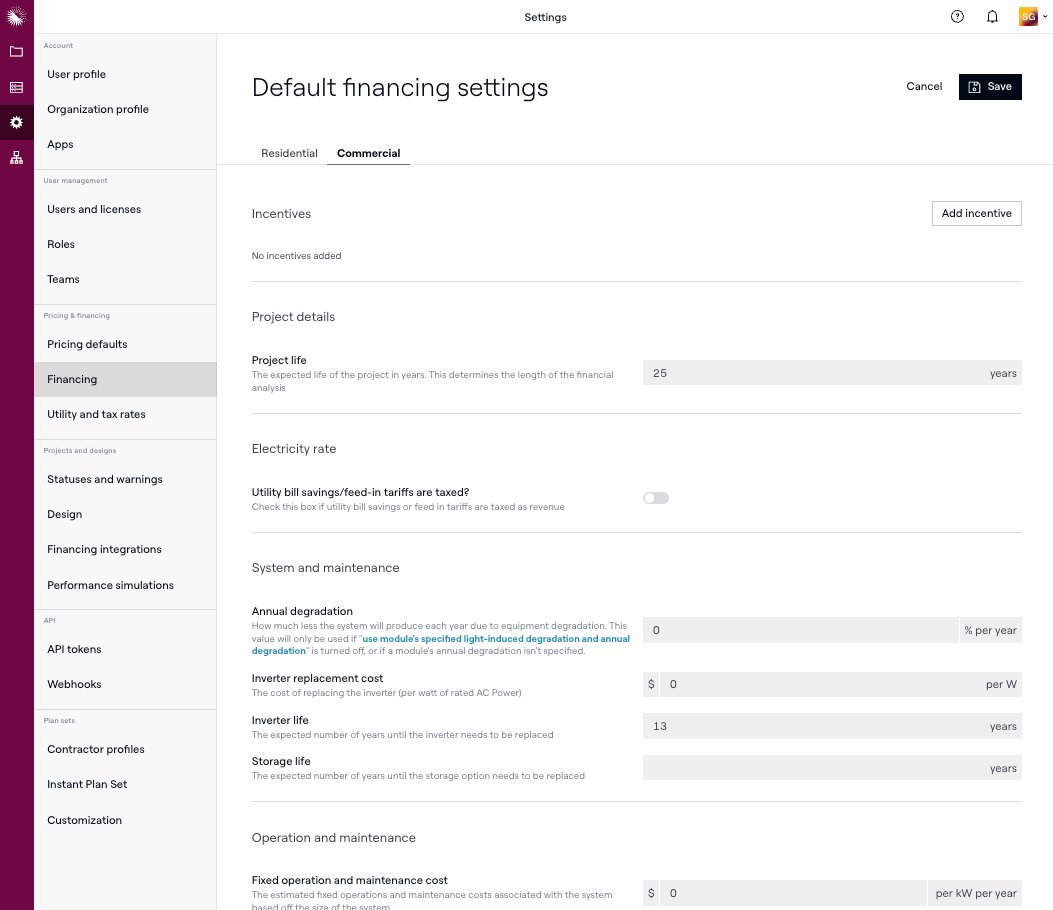1053x910 pixels.
Task: Switch to the Residential tab
Action: (289, 154)
